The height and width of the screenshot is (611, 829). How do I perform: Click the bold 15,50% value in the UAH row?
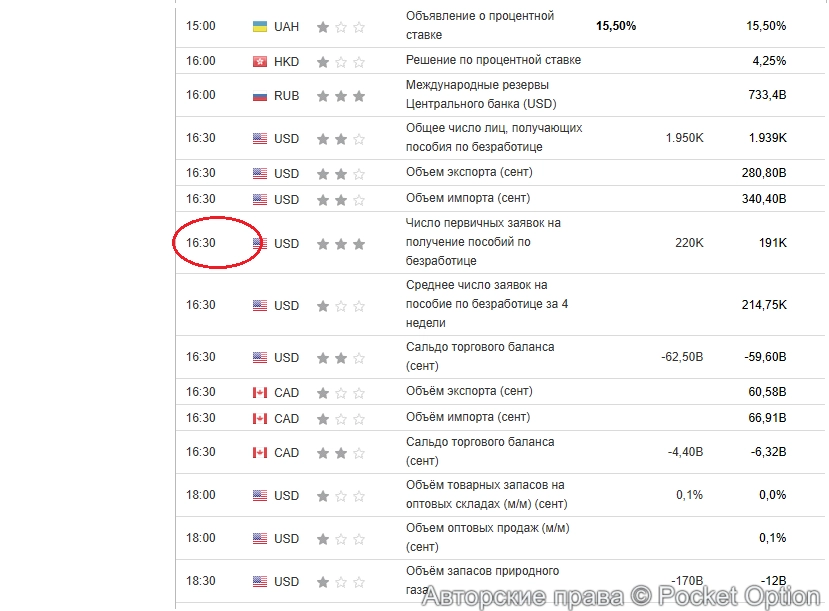coord(615,26)
